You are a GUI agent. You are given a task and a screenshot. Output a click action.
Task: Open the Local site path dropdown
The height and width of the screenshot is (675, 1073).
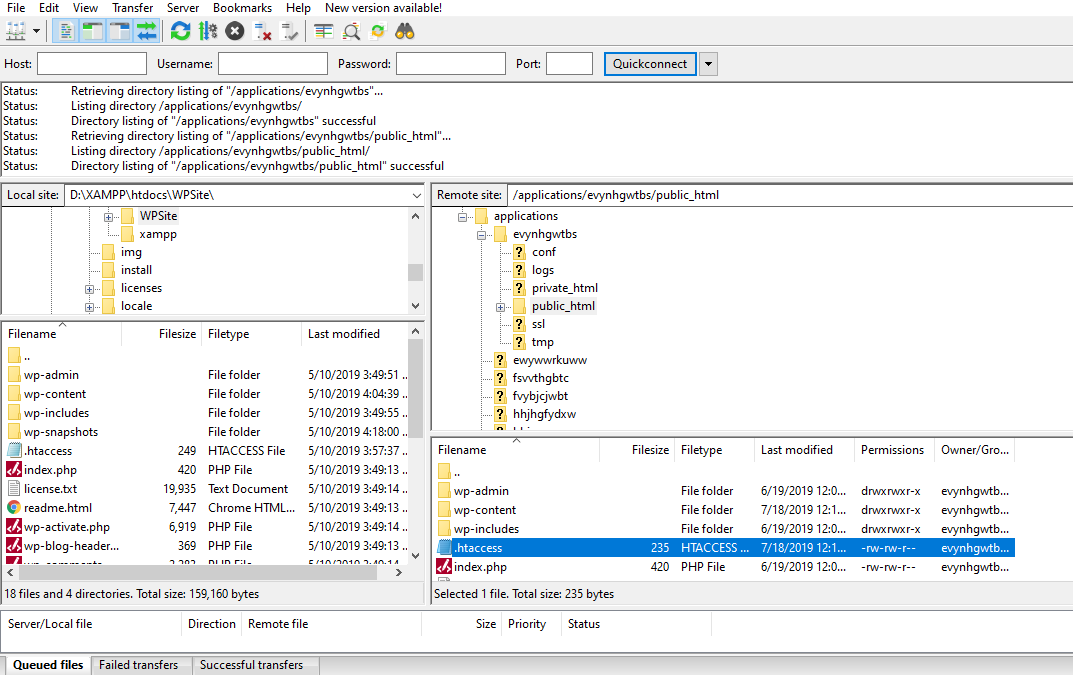tap(416, 196)
